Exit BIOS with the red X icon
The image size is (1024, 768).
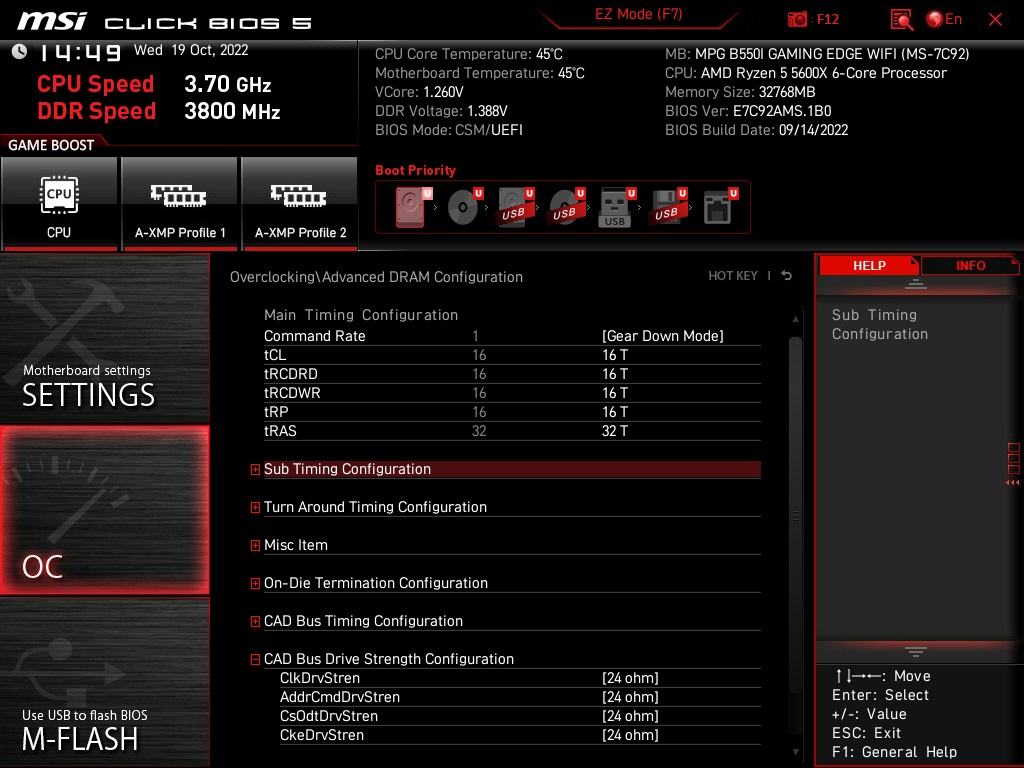pyautogui.click(x=995, y=20)
